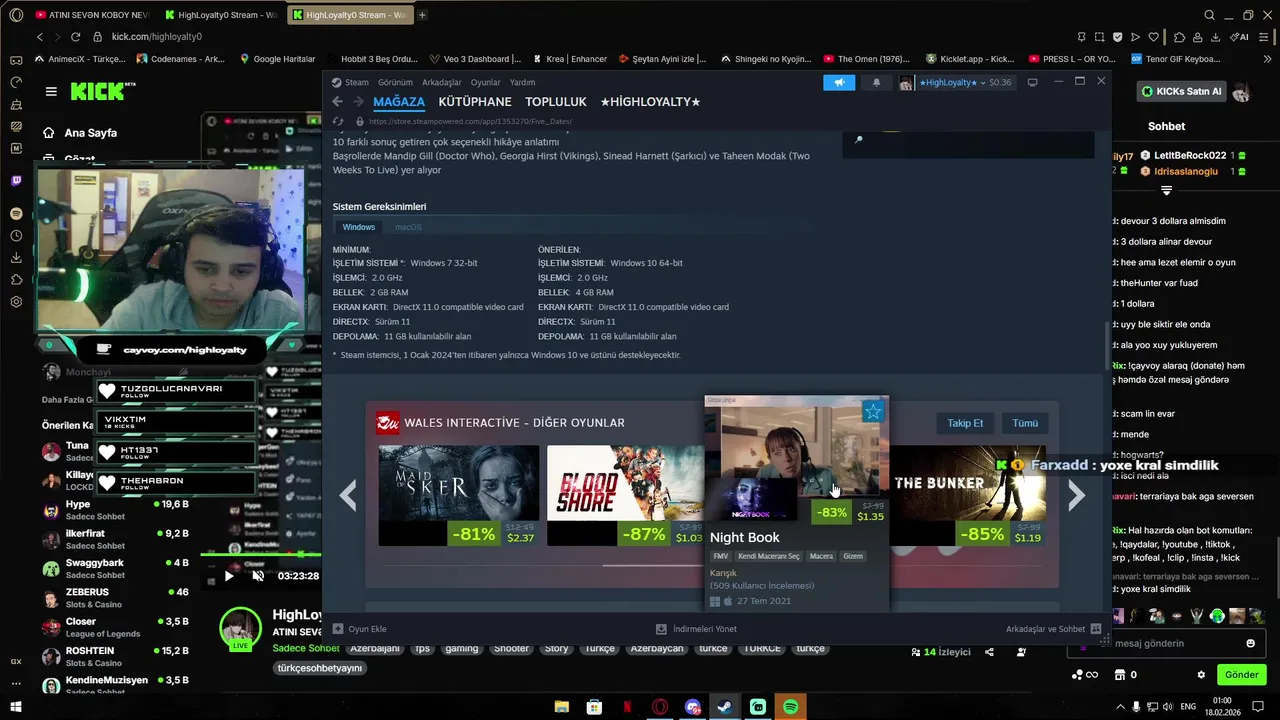Viewport: 1280px width, 720px height.
Task: Open new browser tab with plus
Action: (x=422, y=15)
